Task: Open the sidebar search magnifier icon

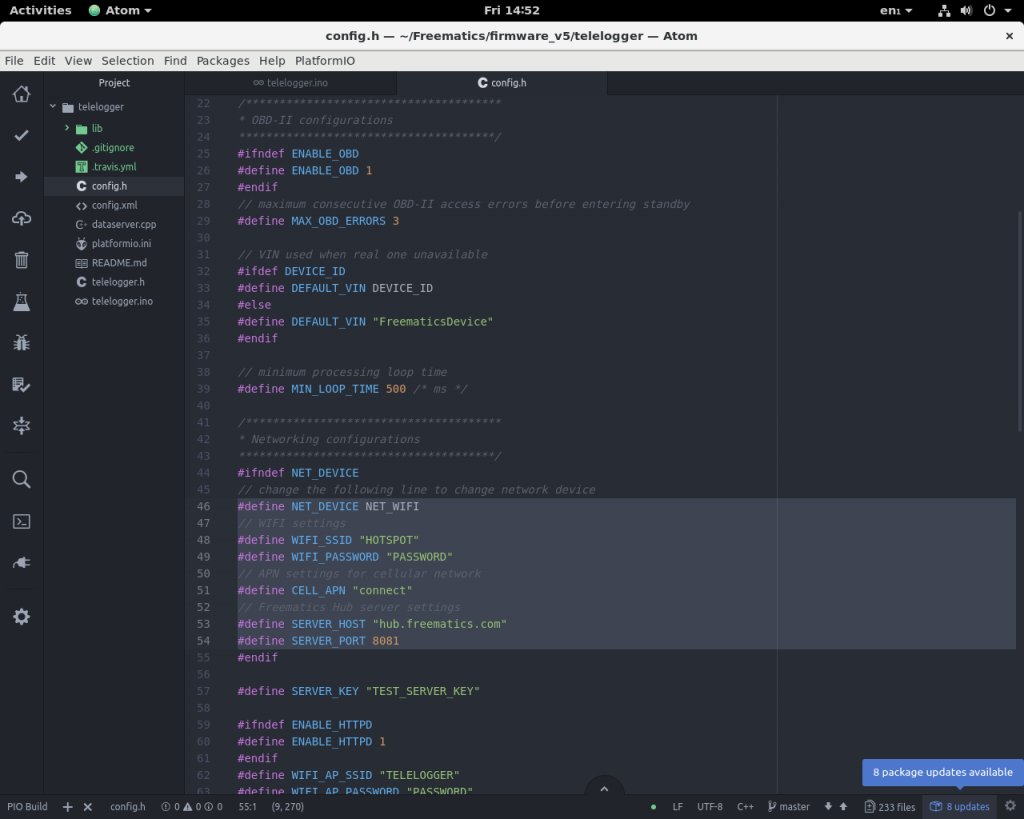Action: [21, 479]
